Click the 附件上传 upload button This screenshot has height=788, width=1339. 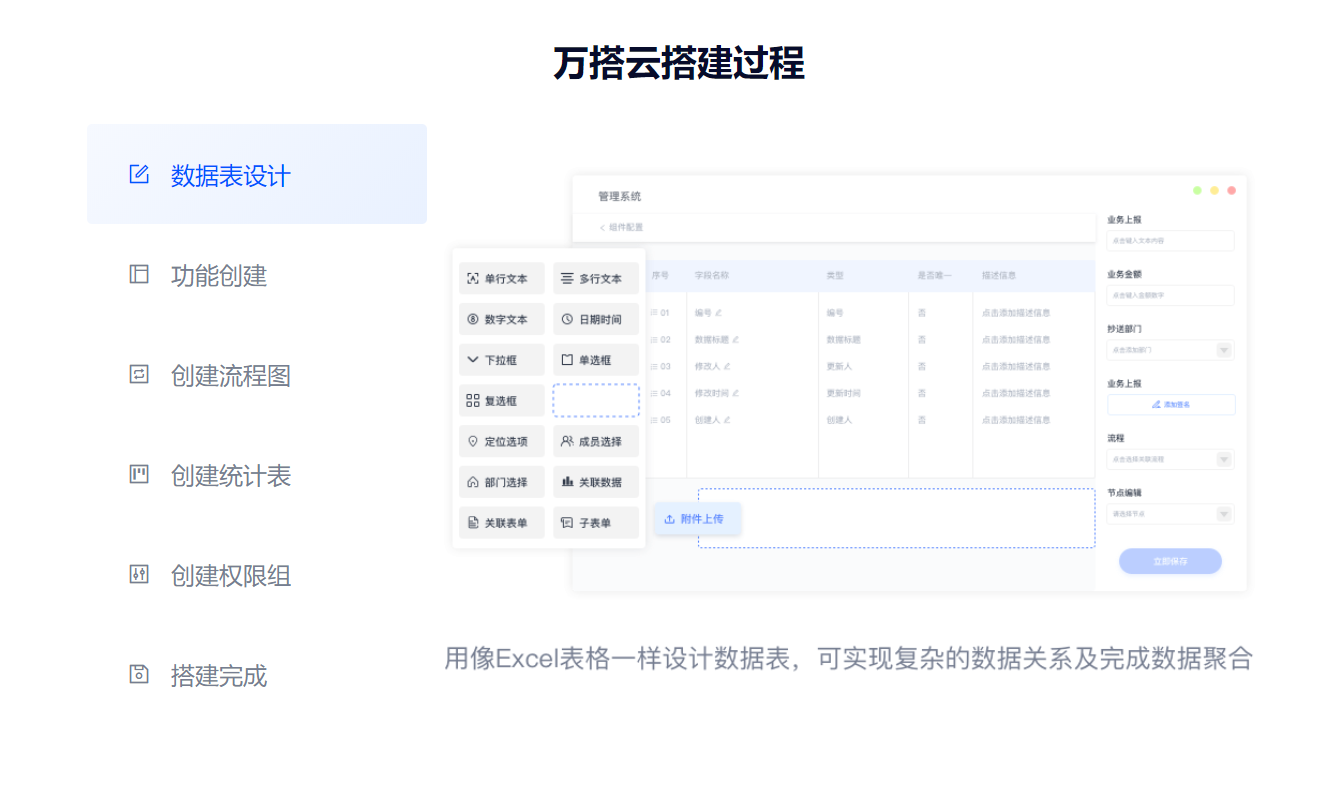click(x=698, y=519)
